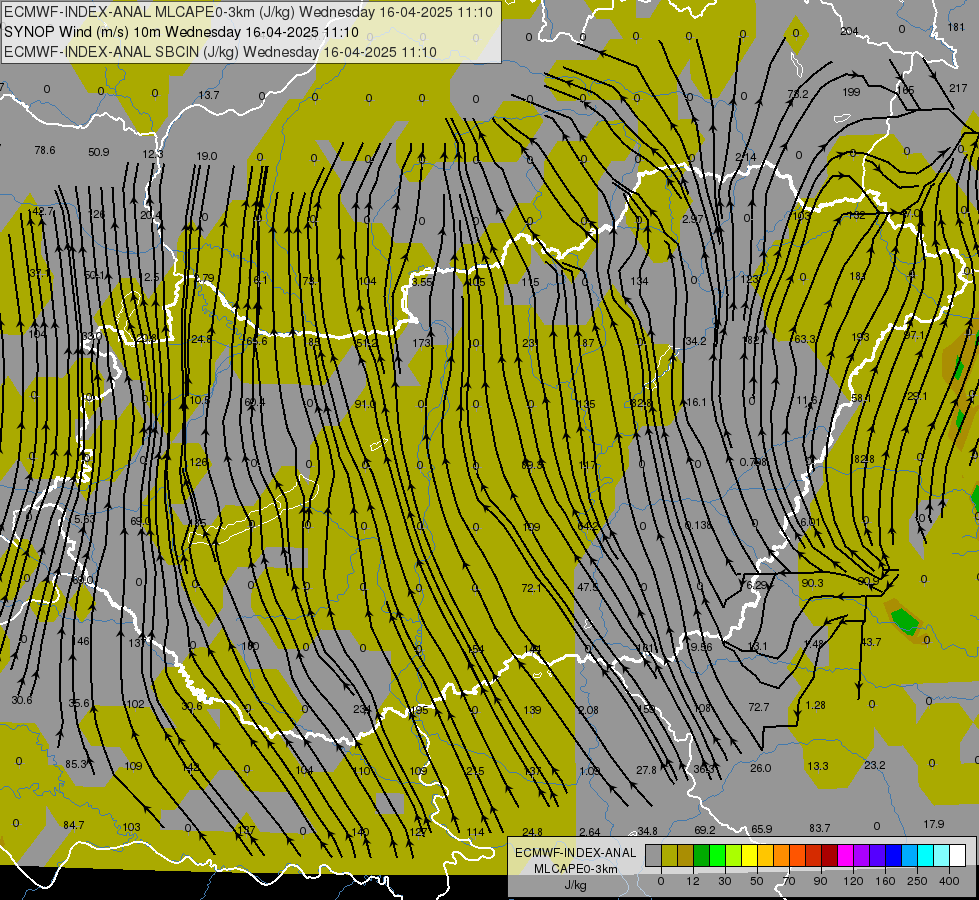Click the legend tick label 50
Viewport: 979px width, 900px height.
pyautogui.click(x=756, y=881)
